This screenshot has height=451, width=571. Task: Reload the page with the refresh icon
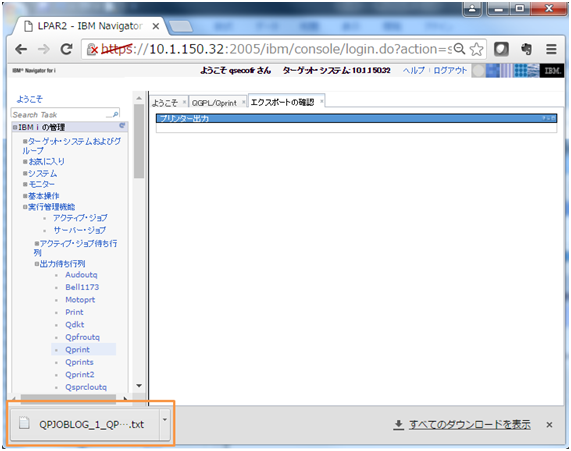pyautogui.click(x=66, y=49)
